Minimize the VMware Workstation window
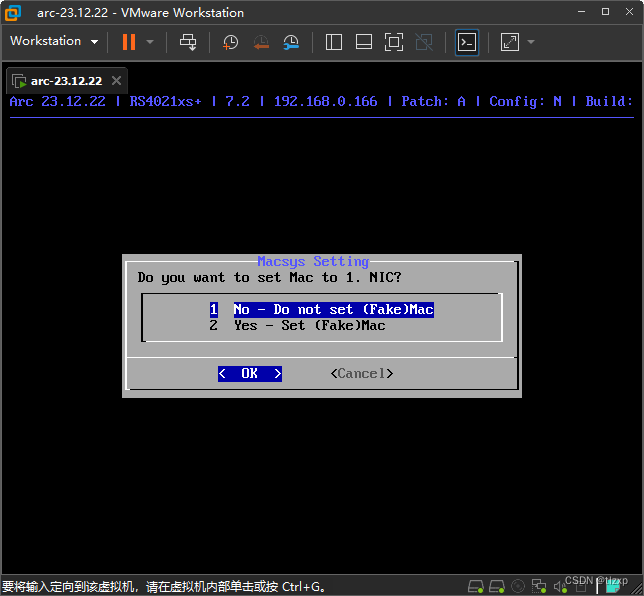644x596 pixels. 581,12
